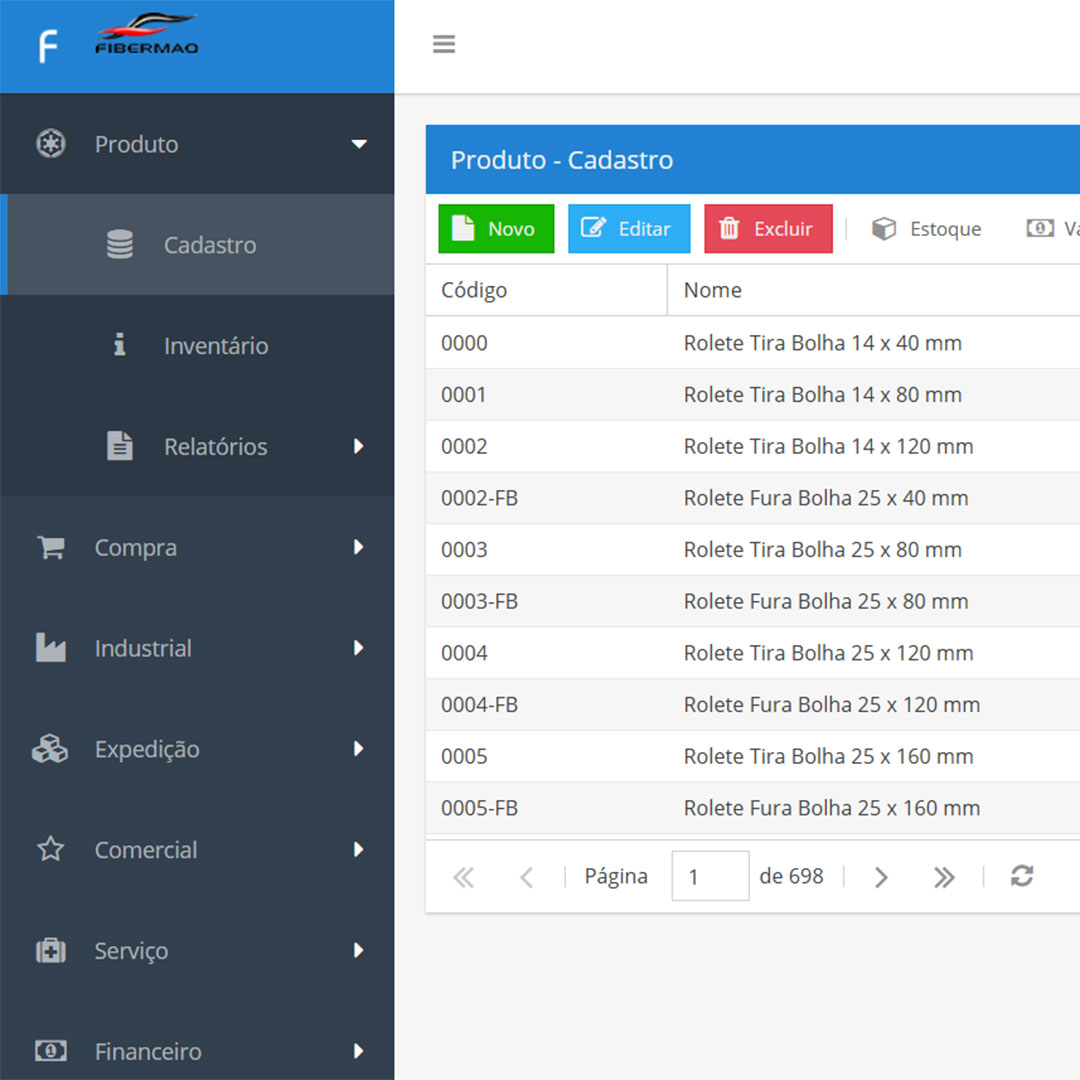Viewport: 1080px width, 1080px height.
Task: Select row with code 0005
Action: [753, 756]
